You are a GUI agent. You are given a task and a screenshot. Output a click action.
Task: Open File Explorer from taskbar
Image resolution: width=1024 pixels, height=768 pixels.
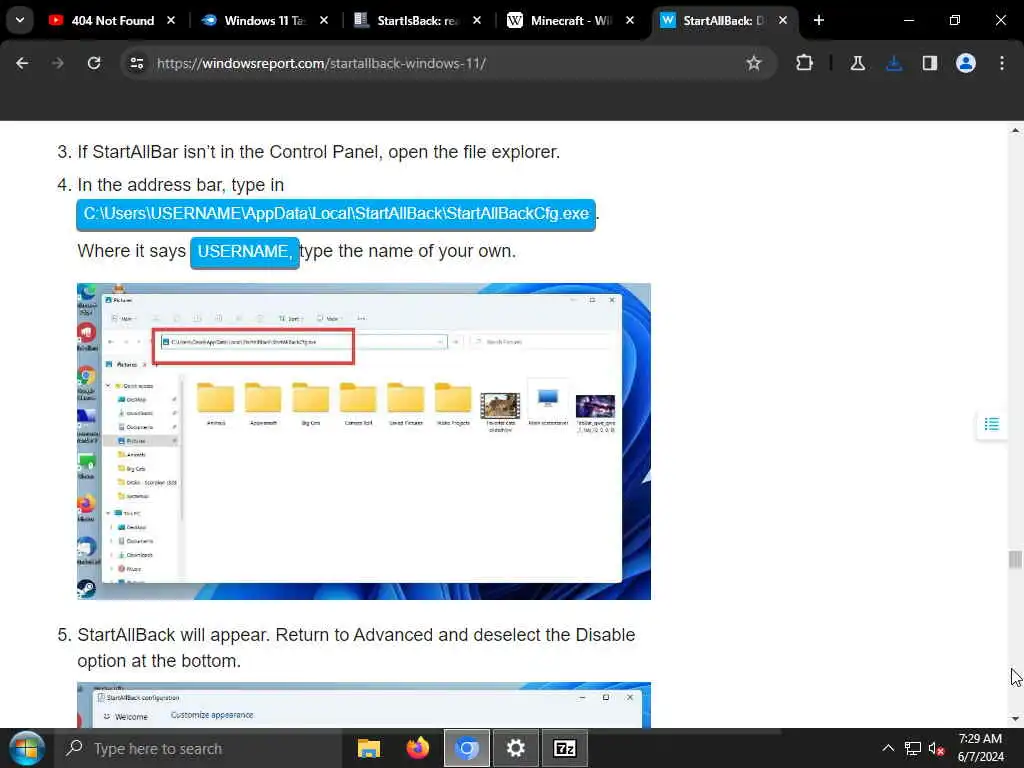point(369,748)
